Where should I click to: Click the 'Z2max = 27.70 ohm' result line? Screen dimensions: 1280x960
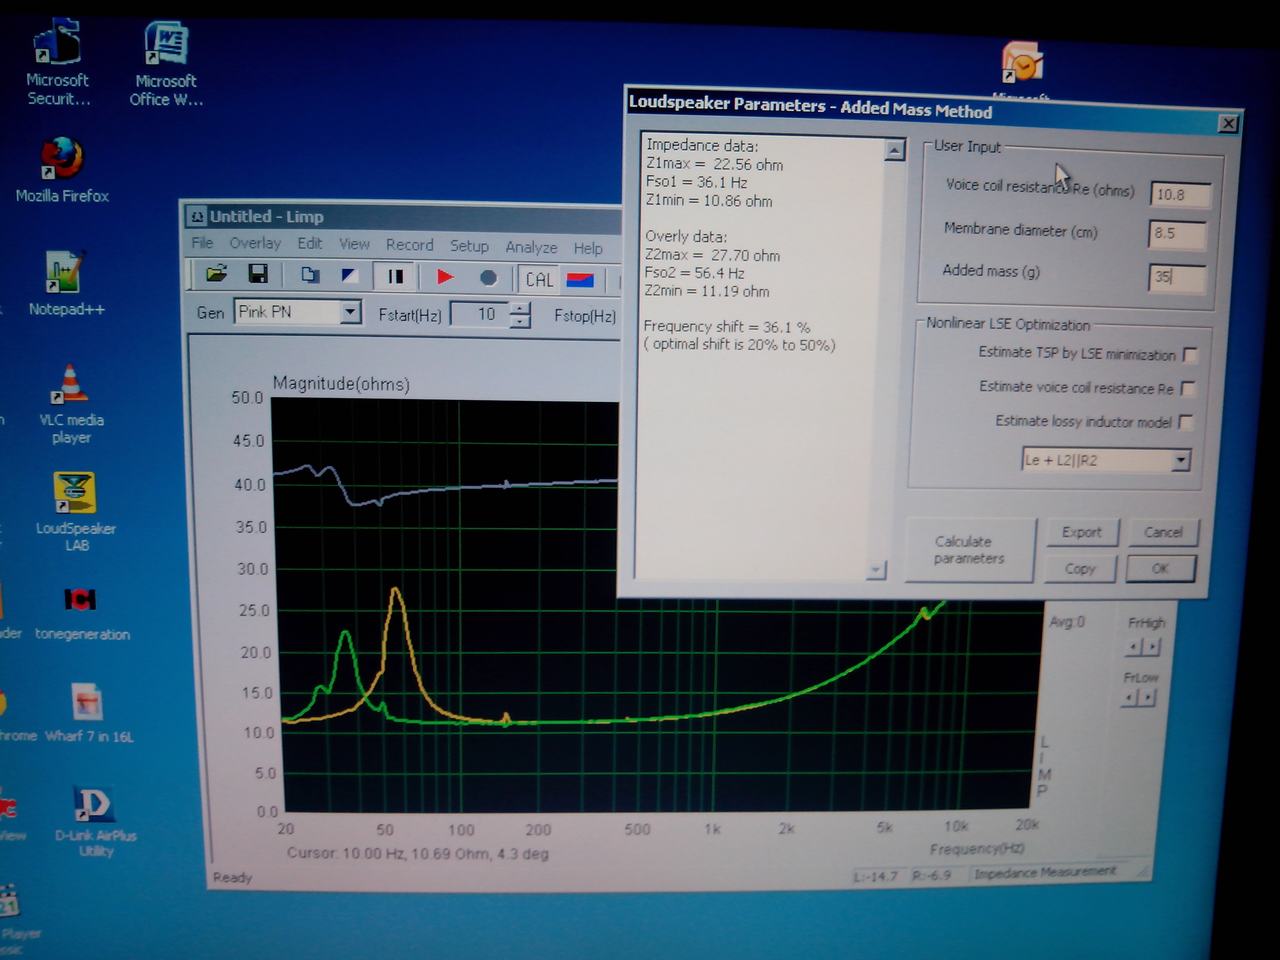click(x=712, y=256)
